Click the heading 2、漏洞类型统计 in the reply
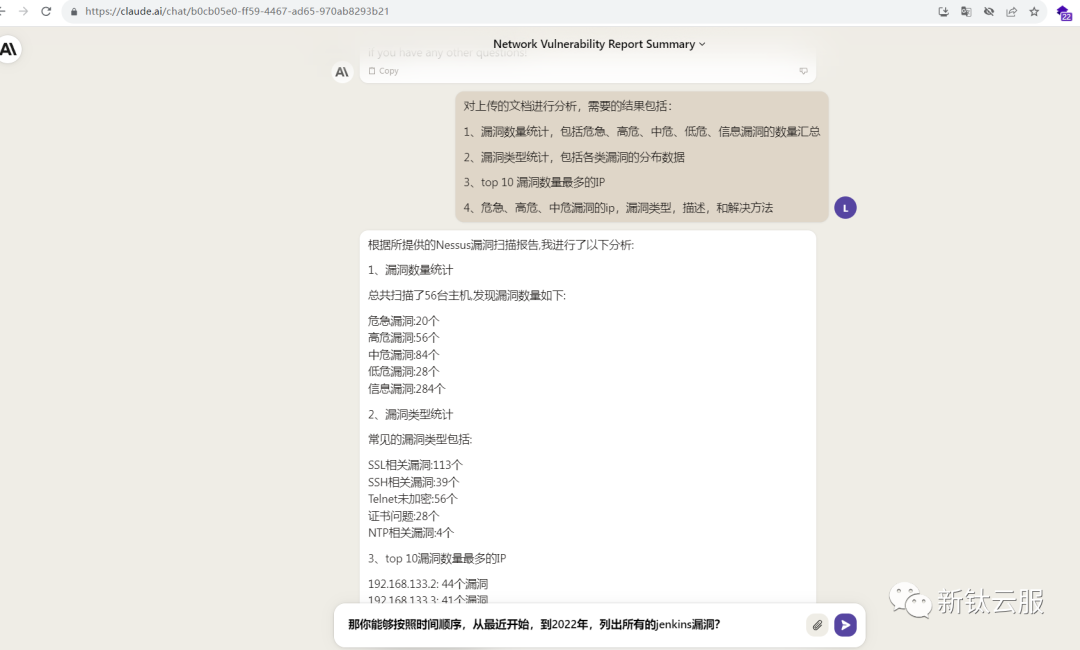Viewport: 1080px width, 650px height. [x=411, y=415]
